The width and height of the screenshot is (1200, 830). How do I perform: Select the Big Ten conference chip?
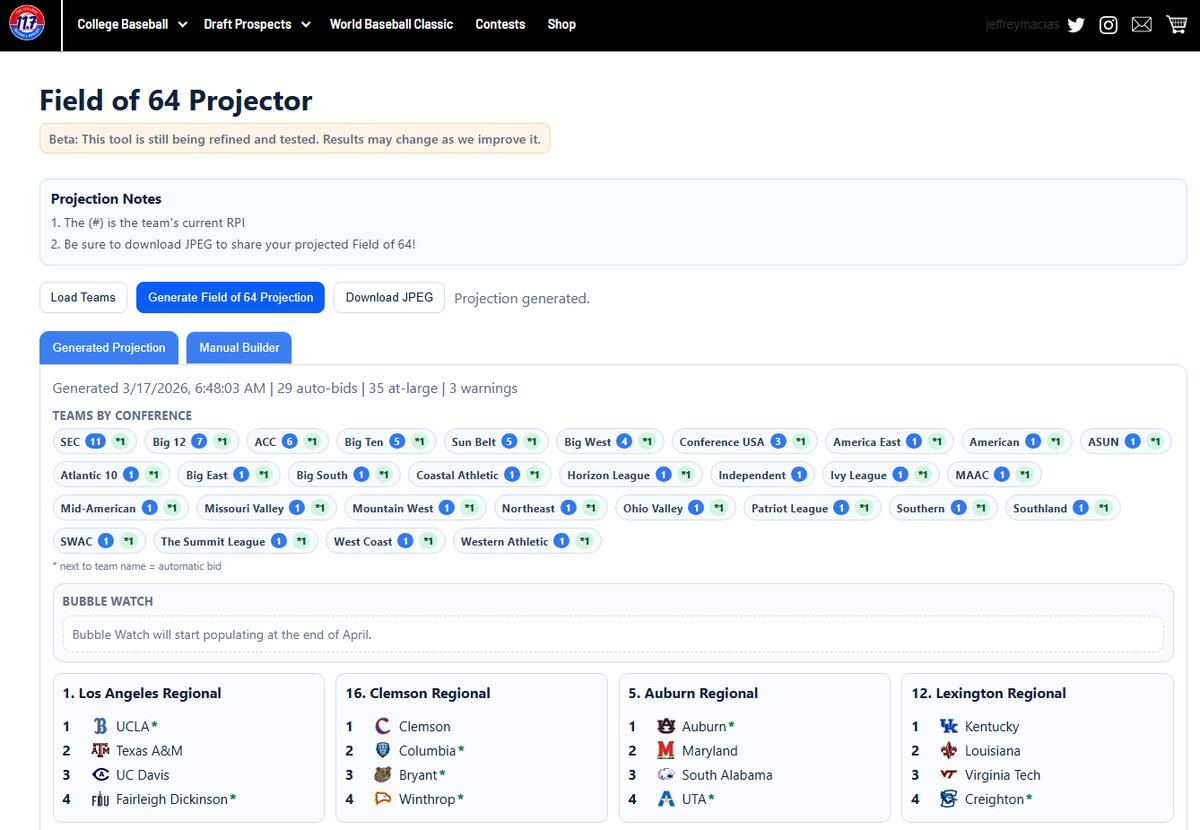click(x=386, y=441)
